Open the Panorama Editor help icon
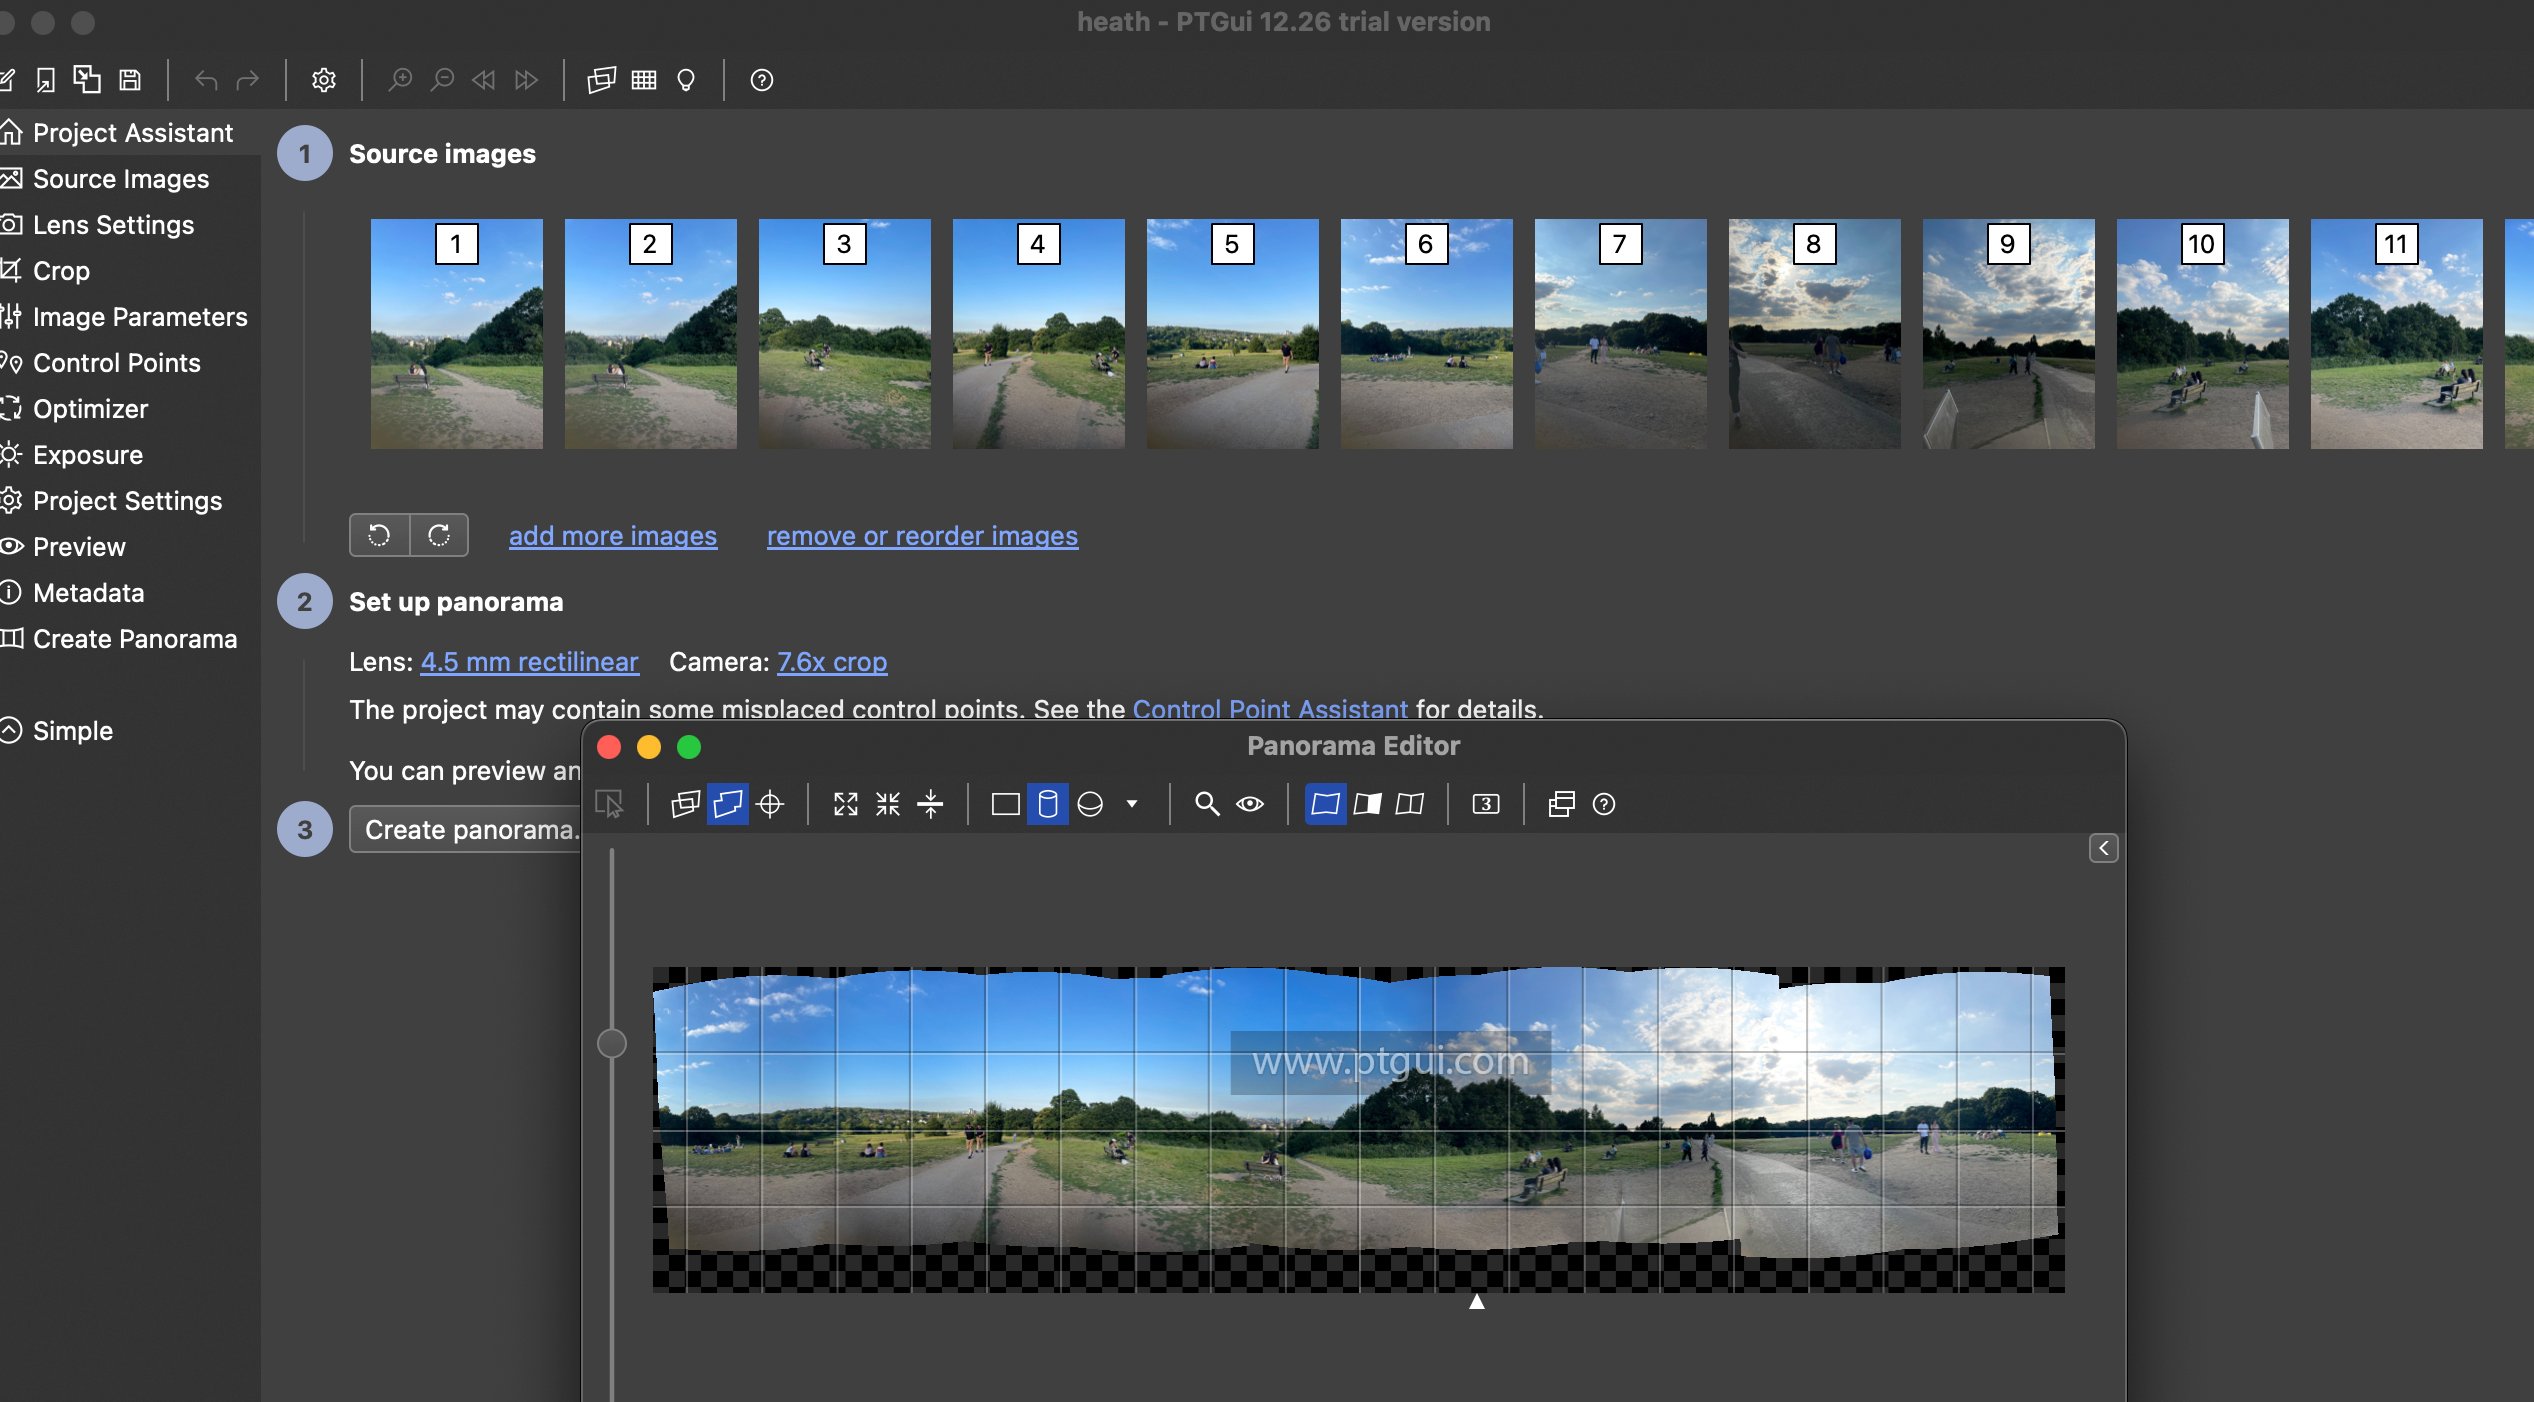Screen dimensions: 2534x1402 coord(1603,804)
